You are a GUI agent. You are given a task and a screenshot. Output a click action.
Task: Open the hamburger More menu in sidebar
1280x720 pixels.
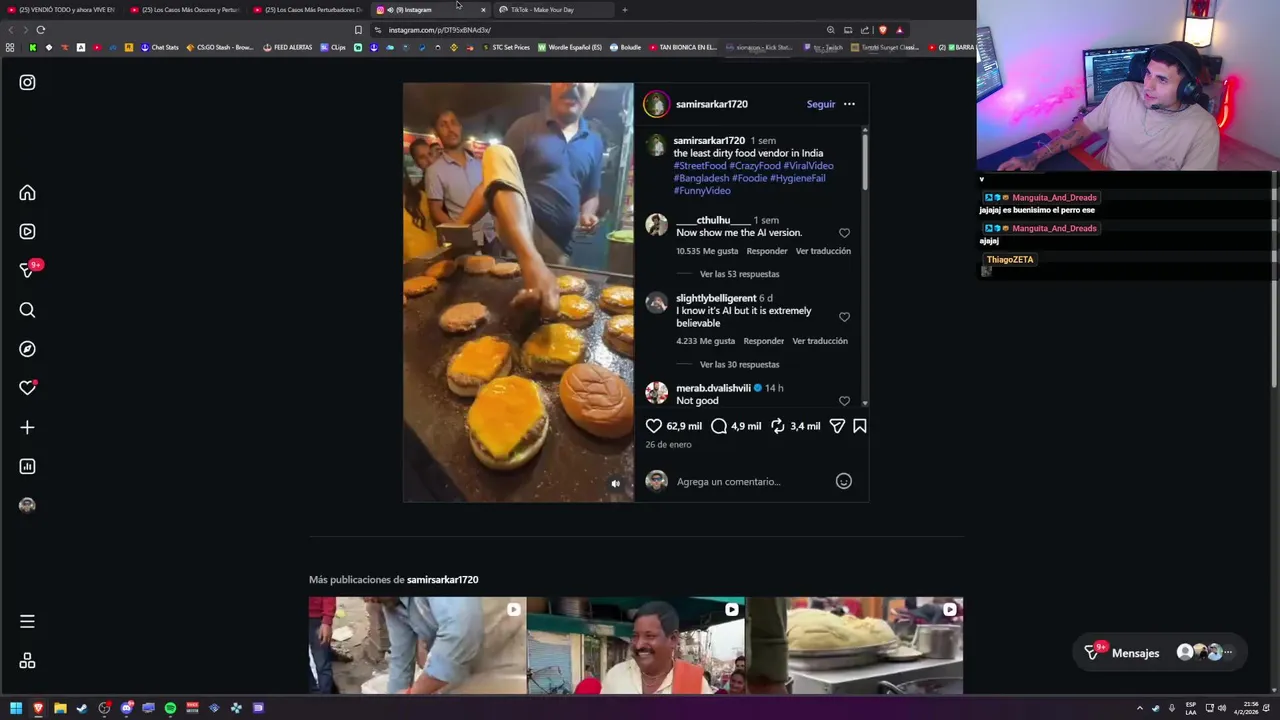click(27, 622)
